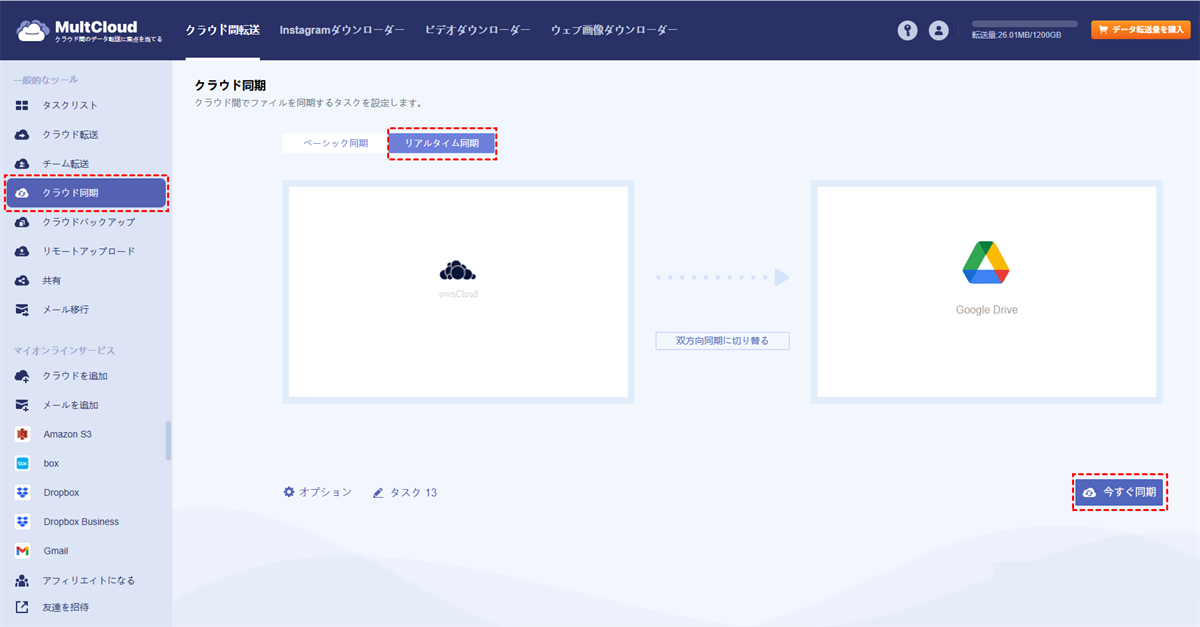Click the cloud sync sidebar icon
This screenshot has height=627, width=1200.
(x=22, y=193)
